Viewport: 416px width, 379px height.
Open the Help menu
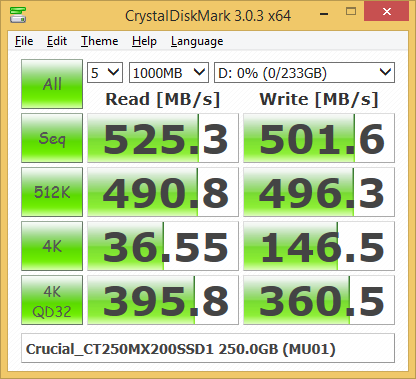tap(144, 41)
